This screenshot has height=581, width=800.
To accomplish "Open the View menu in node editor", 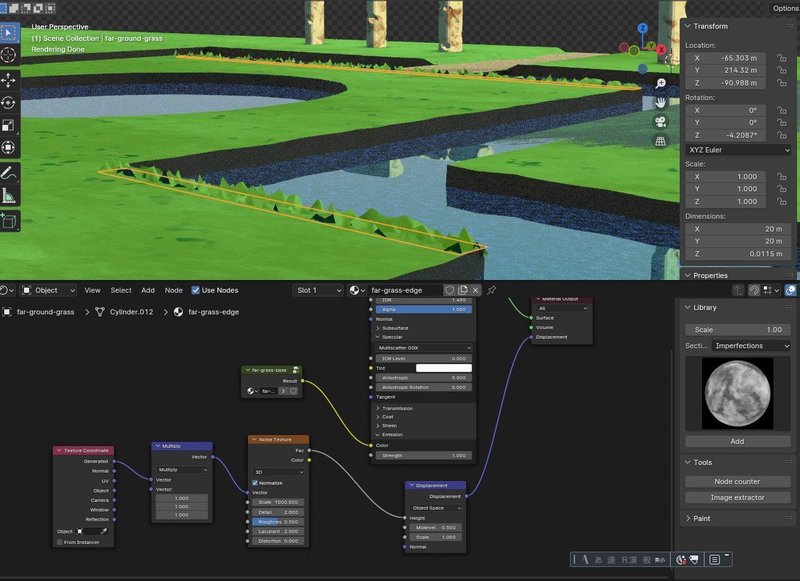I will click(x=92, y=290).
